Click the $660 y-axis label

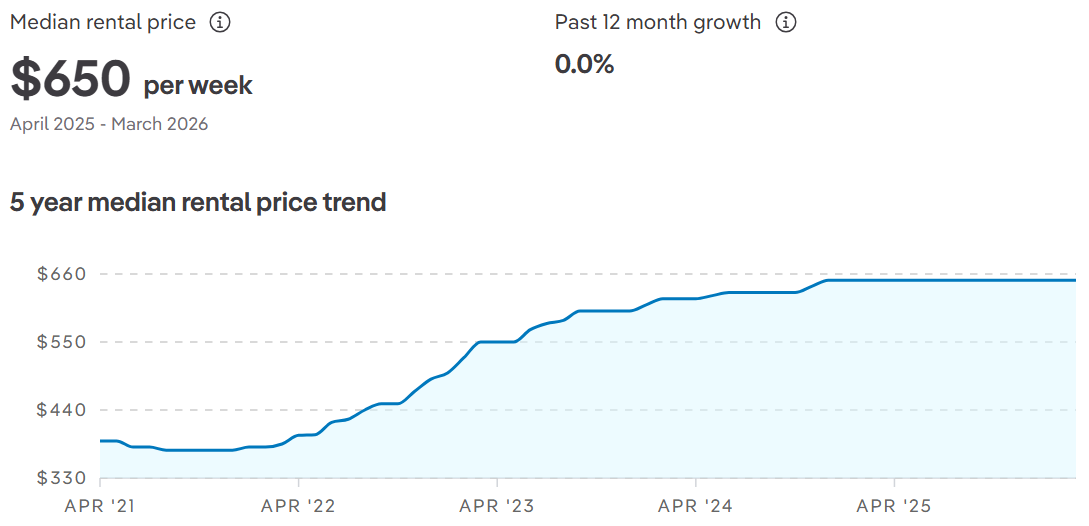coord(61,274)
